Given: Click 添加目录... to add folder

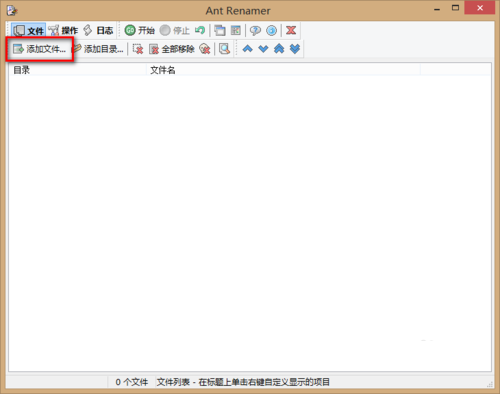Looking at the screenshot, I should (98, 49).
